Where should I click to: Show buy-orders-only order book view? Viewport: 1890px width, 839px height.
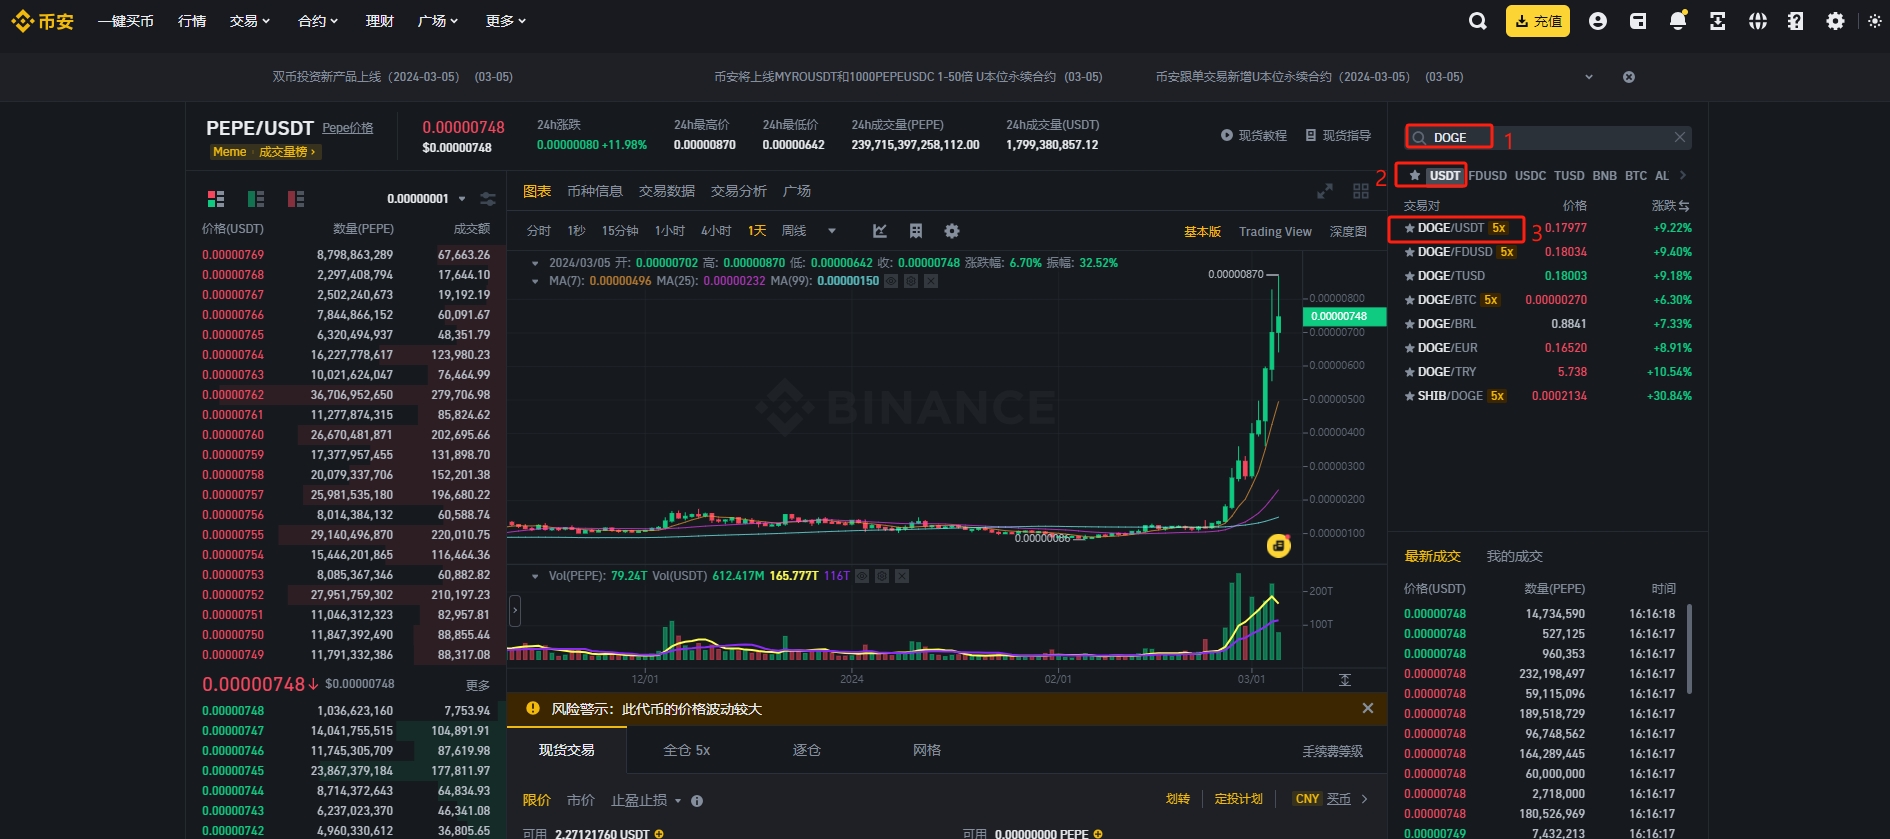(x=256, y=199)
